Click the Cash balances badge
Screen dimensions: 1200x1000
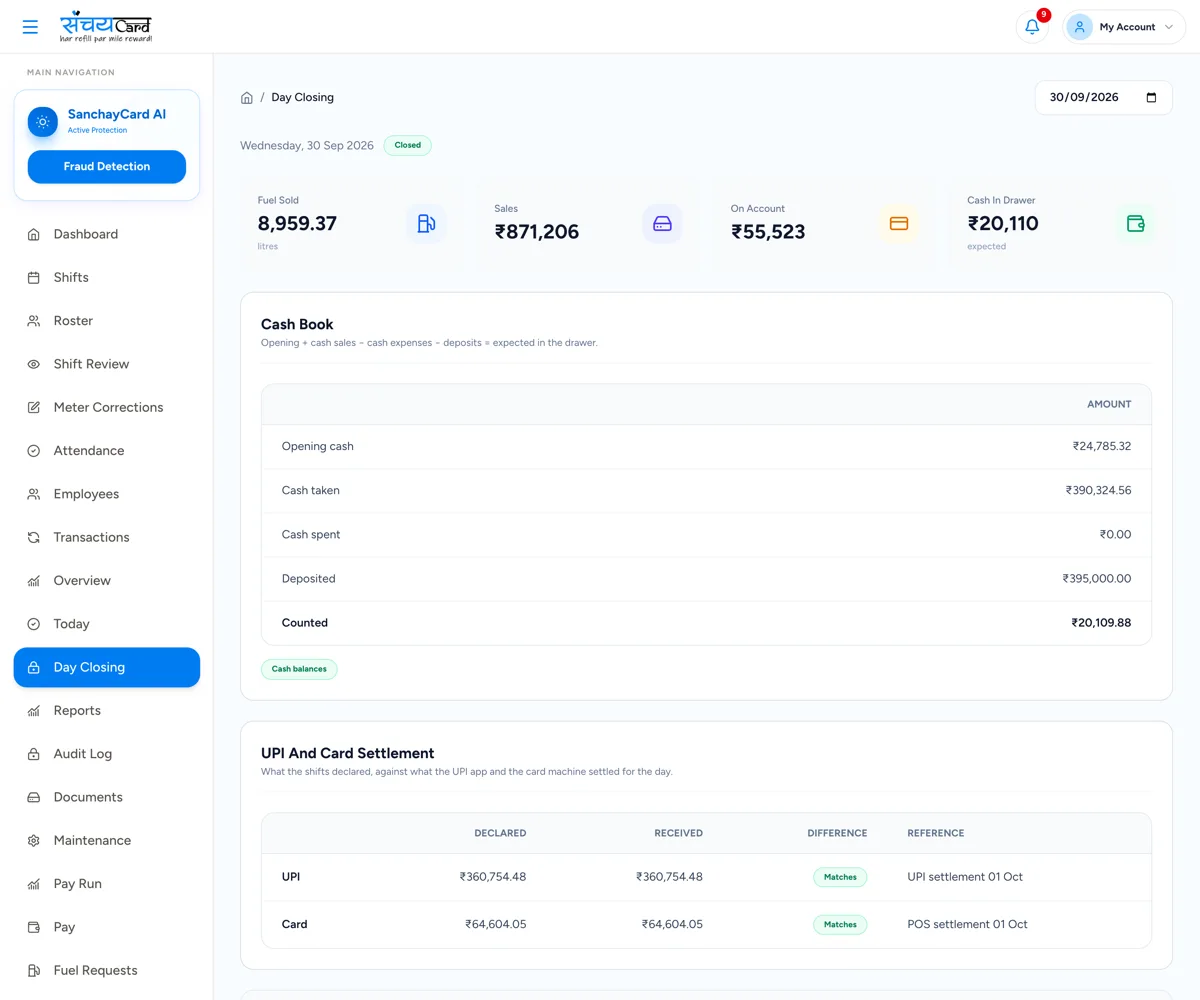pos(299,669)
